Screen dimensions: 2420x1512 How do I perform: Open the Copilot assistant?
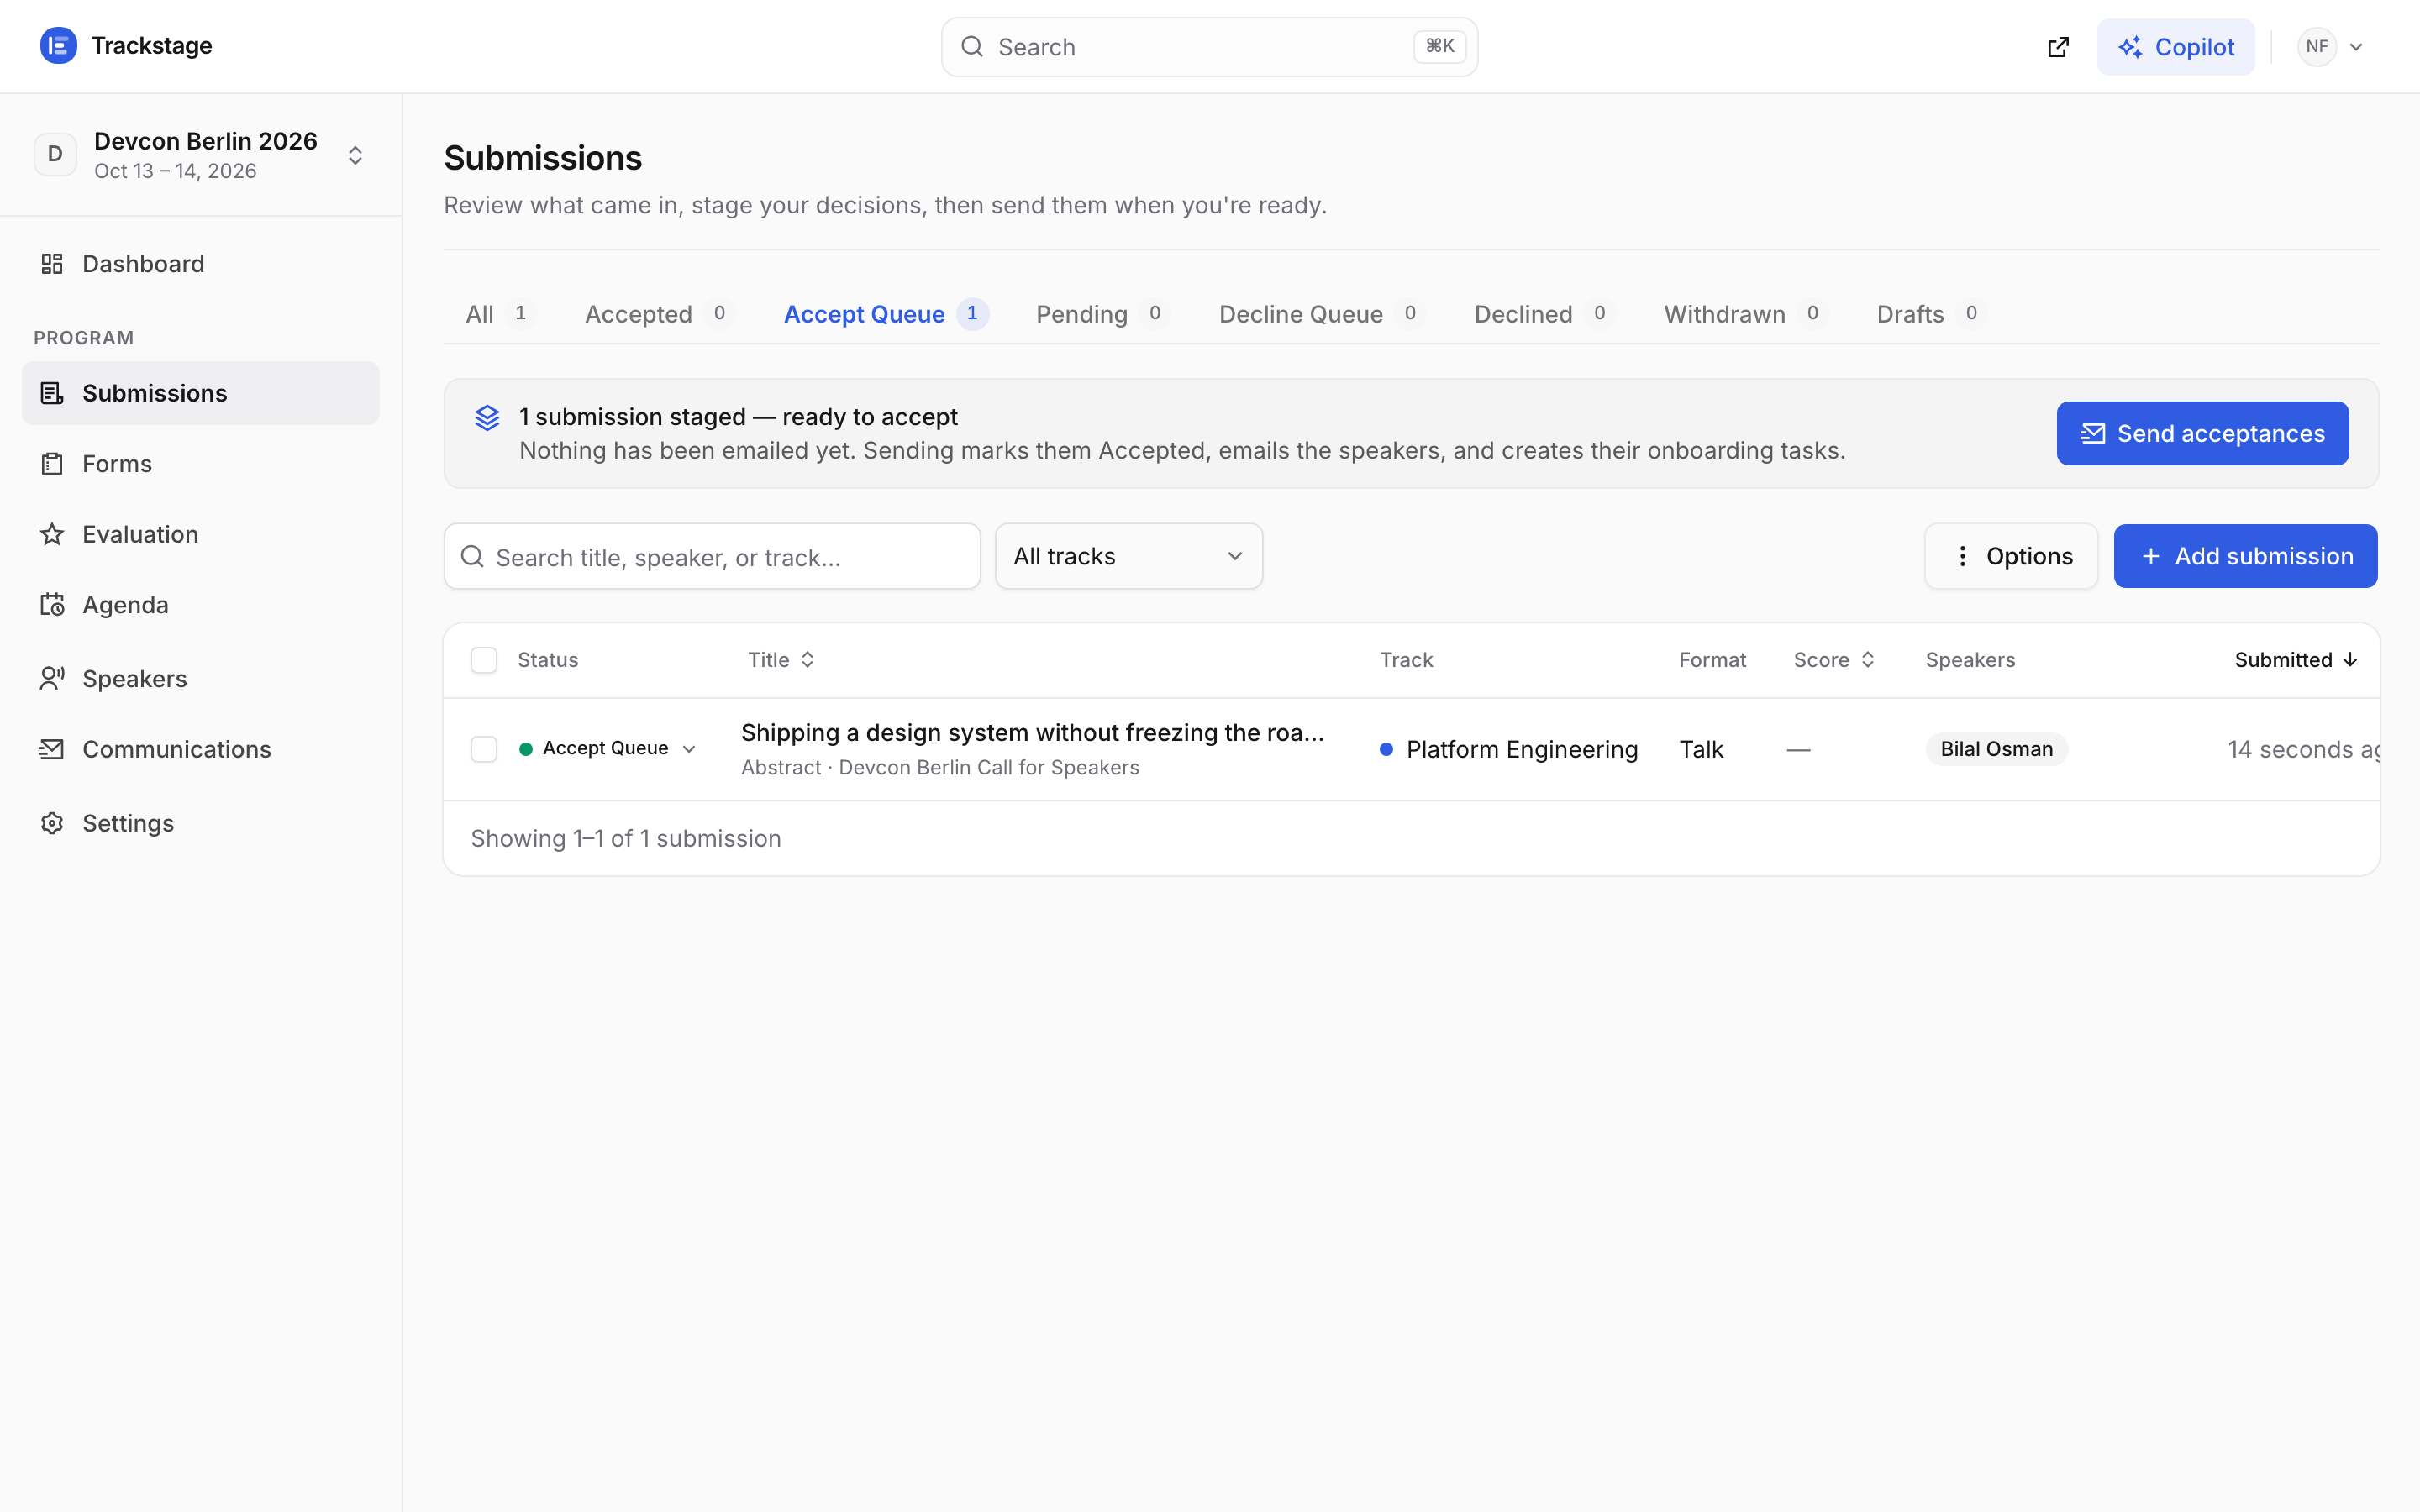point(2176,47)
